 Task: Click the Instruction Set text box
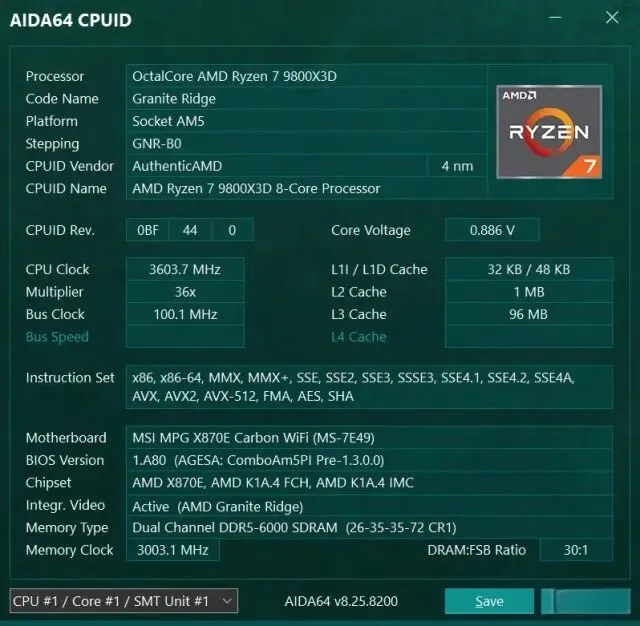(369, 387)
